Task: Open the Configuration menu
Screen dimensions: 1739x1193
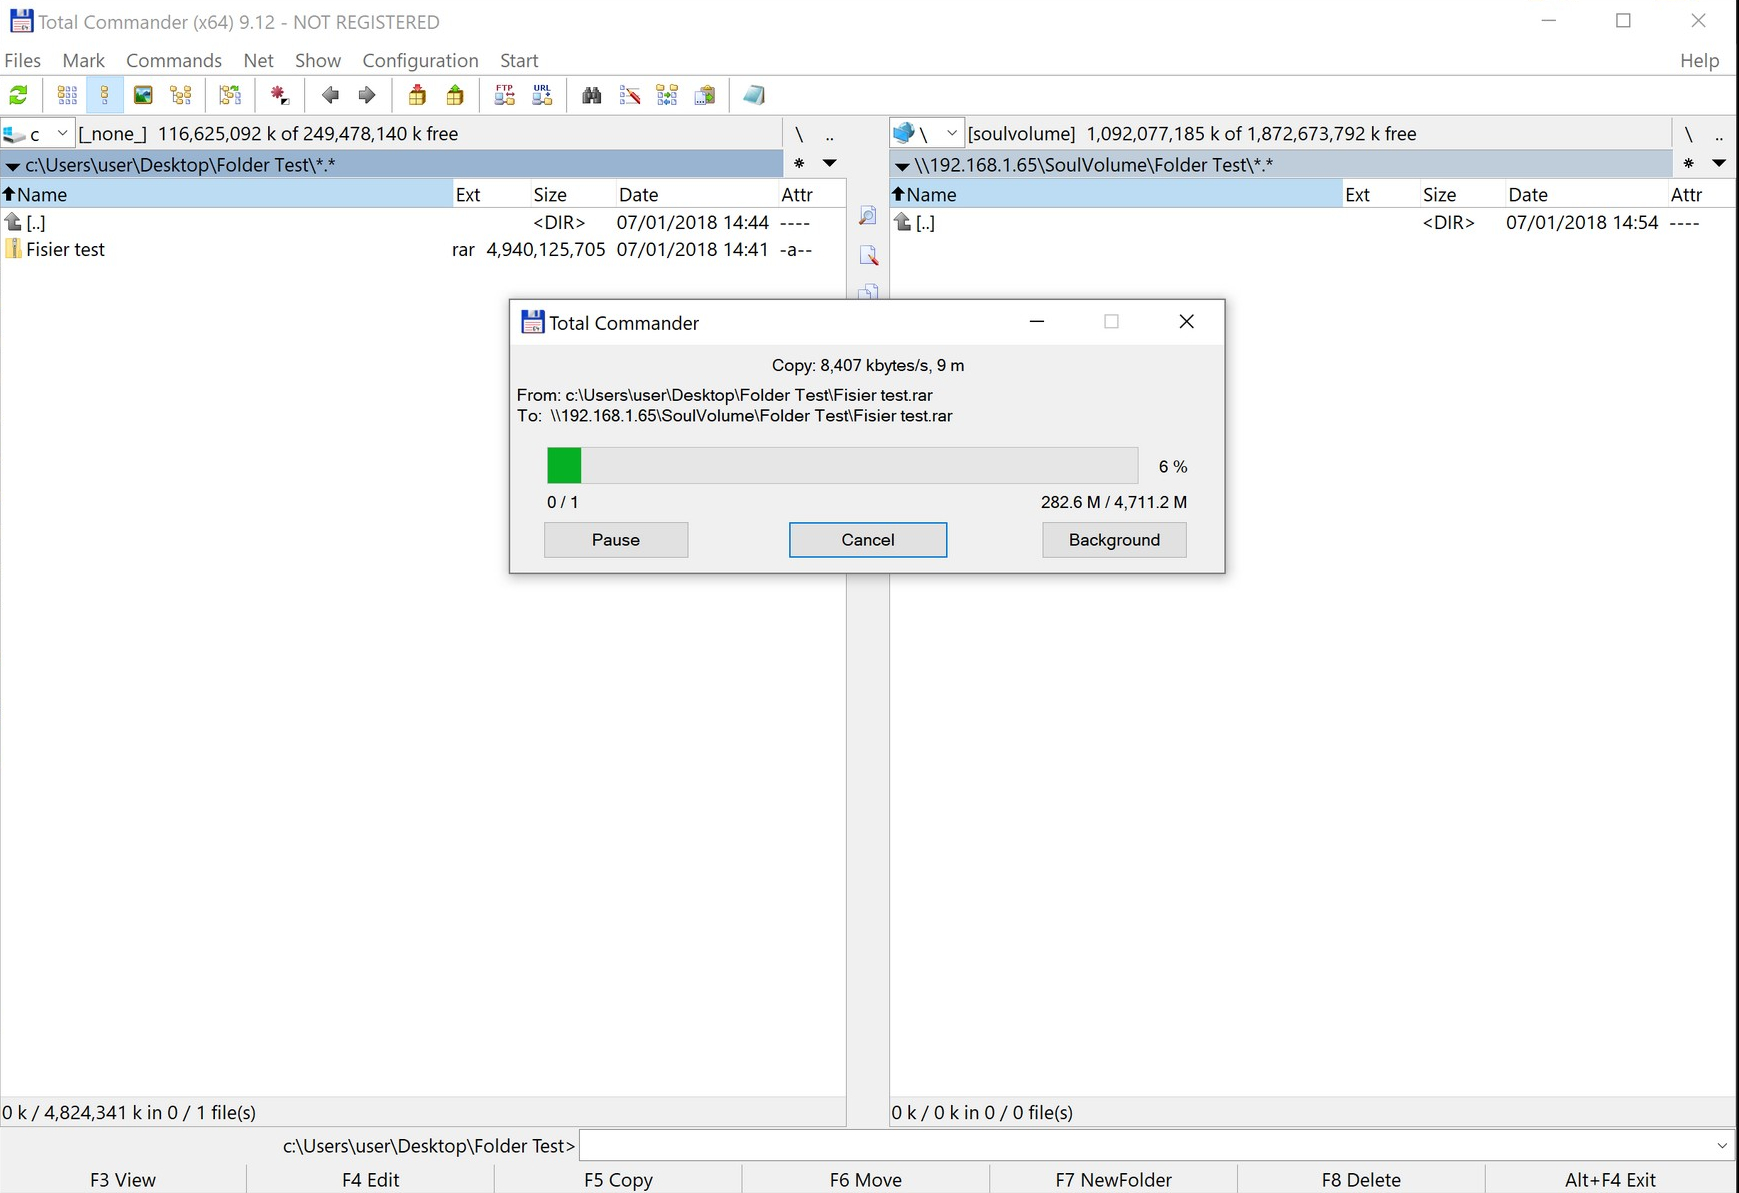Action: [x=420, y=60]
